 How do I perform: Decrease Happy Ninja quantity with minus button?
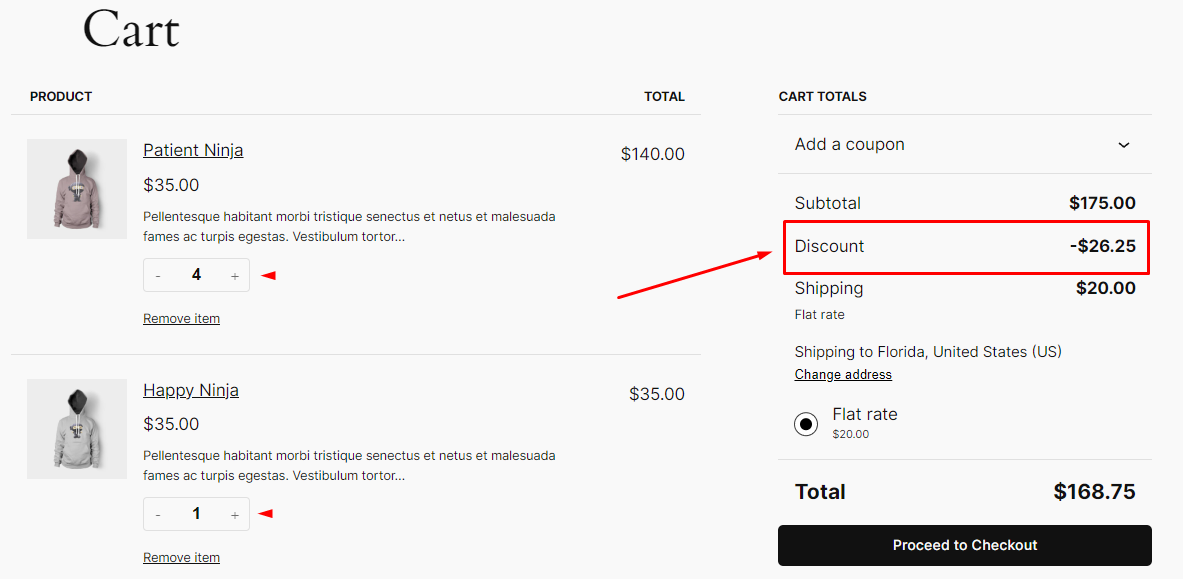158,513
